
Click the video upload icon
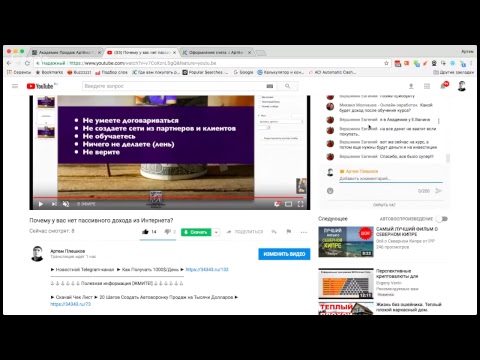click(411, 86)
